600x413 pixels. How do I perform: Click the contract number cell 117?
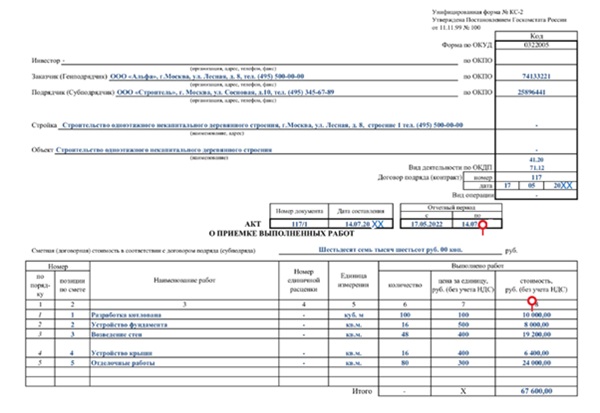click(x=535, y=177)
